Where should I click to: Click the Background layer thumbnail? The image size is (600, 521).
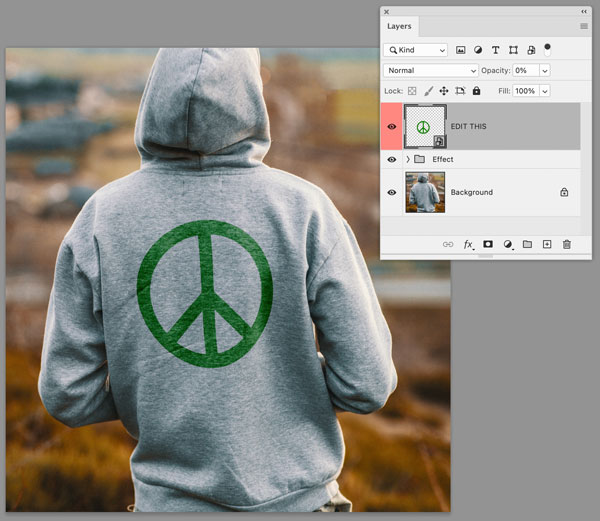coord(425,192)
